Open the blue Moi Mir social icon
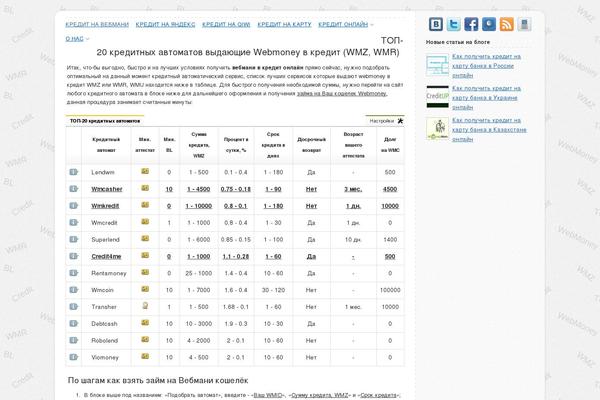This screenshot has width=600, height=400. coord(489,24)
